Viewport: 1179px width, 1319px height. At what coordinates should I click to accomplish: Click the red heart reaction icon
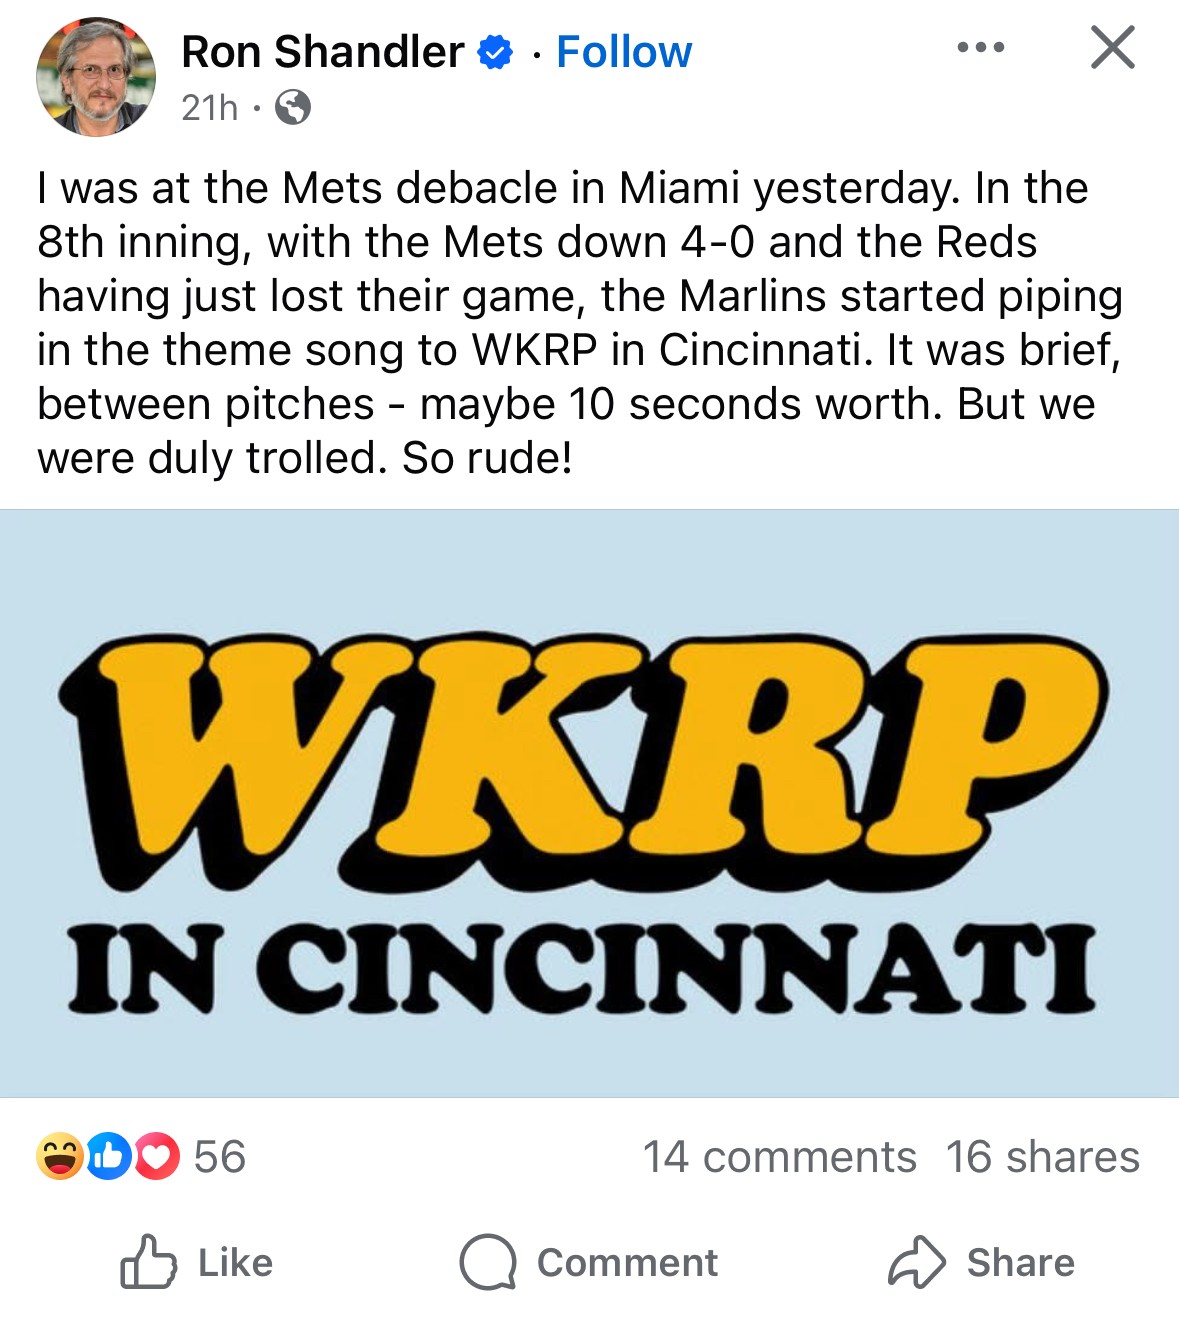(156, 1157)
